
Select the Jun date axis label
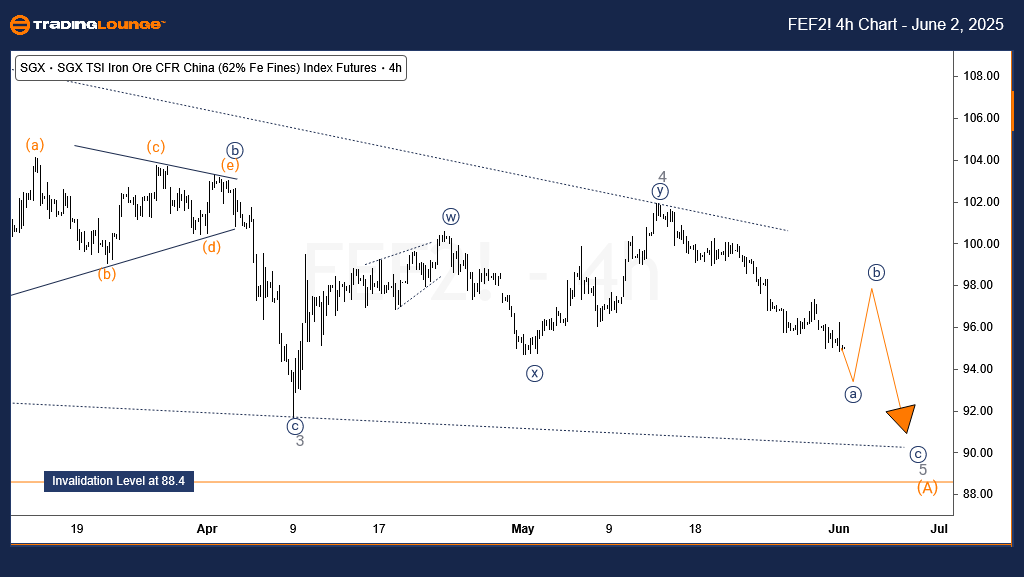(x=839, y=528)
